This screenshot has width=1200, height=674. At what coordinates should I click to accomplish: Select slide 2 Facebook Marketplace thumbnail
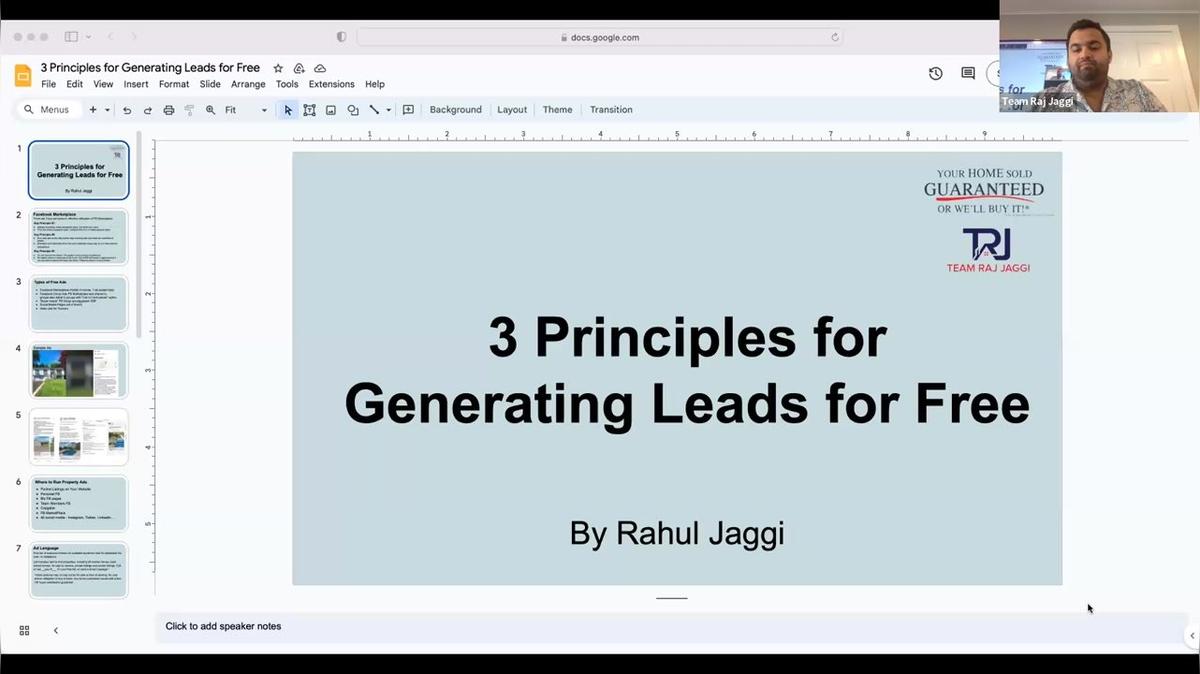click(79, 237)
